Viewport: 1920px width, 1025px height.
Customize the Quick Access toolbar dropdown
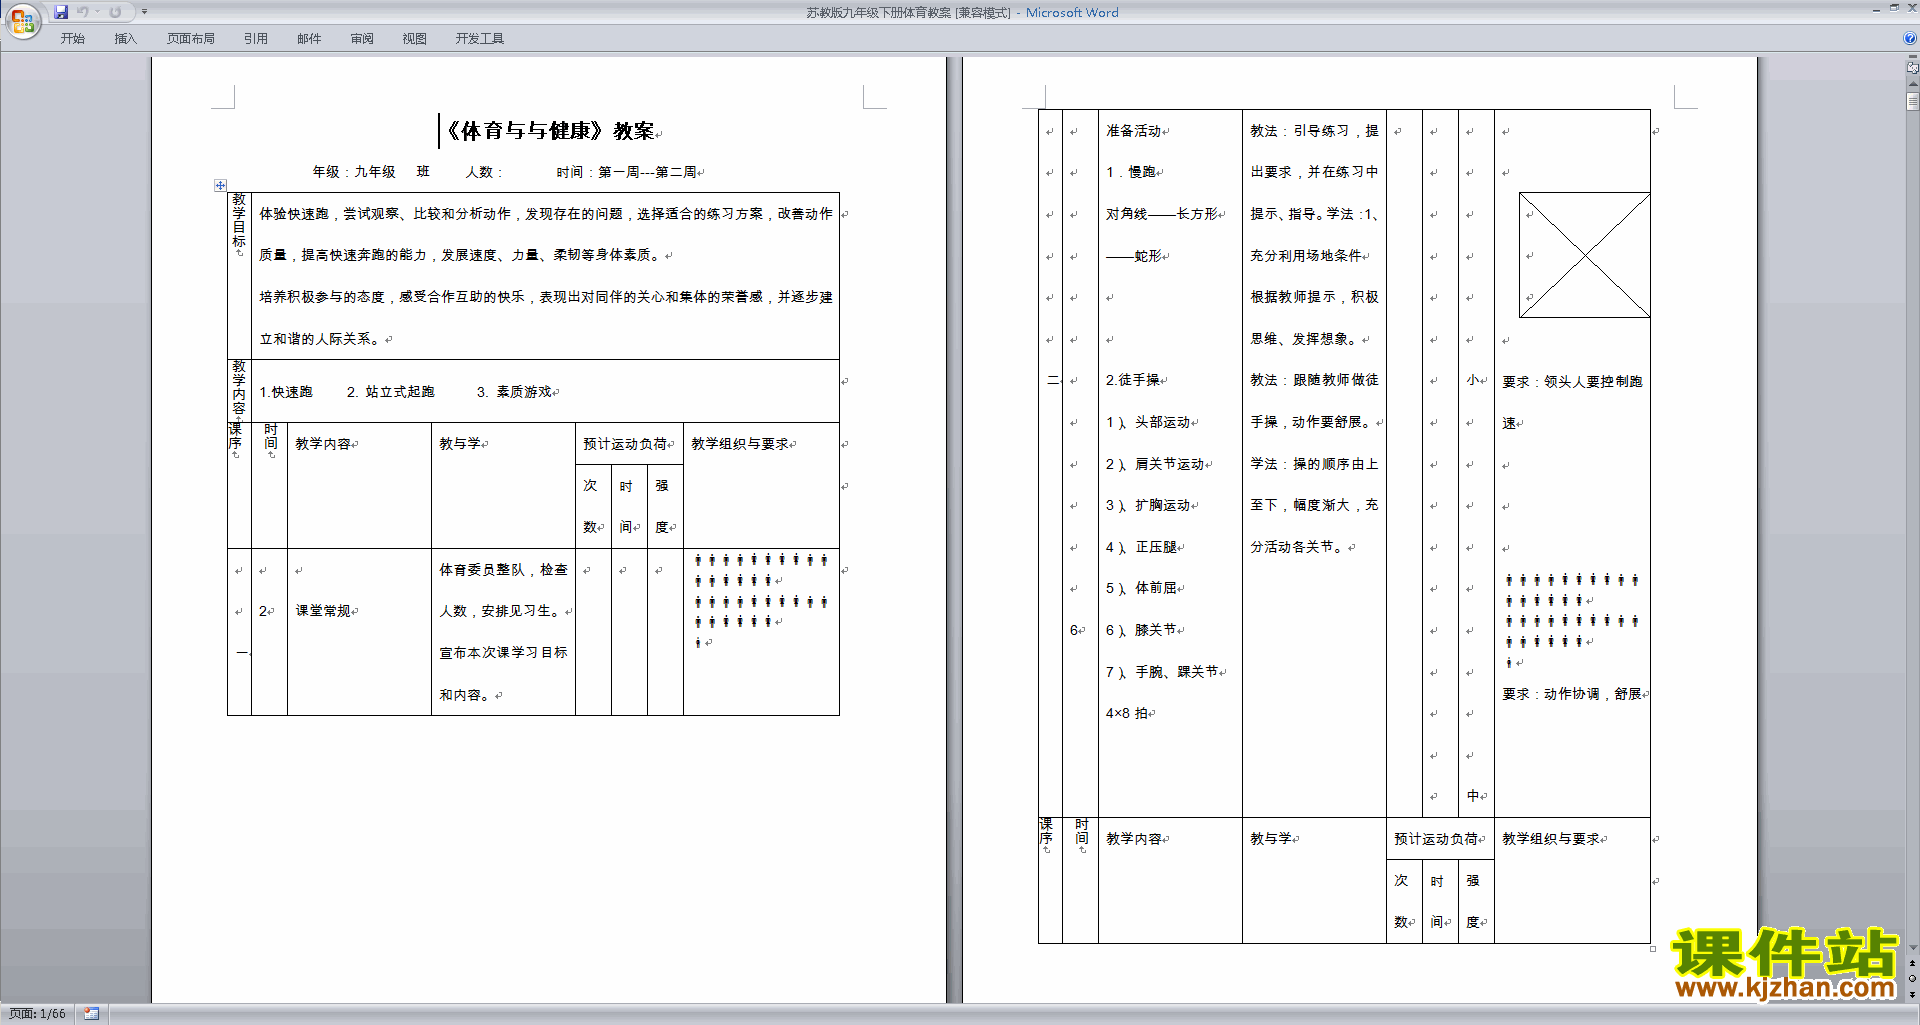point(145,12)
